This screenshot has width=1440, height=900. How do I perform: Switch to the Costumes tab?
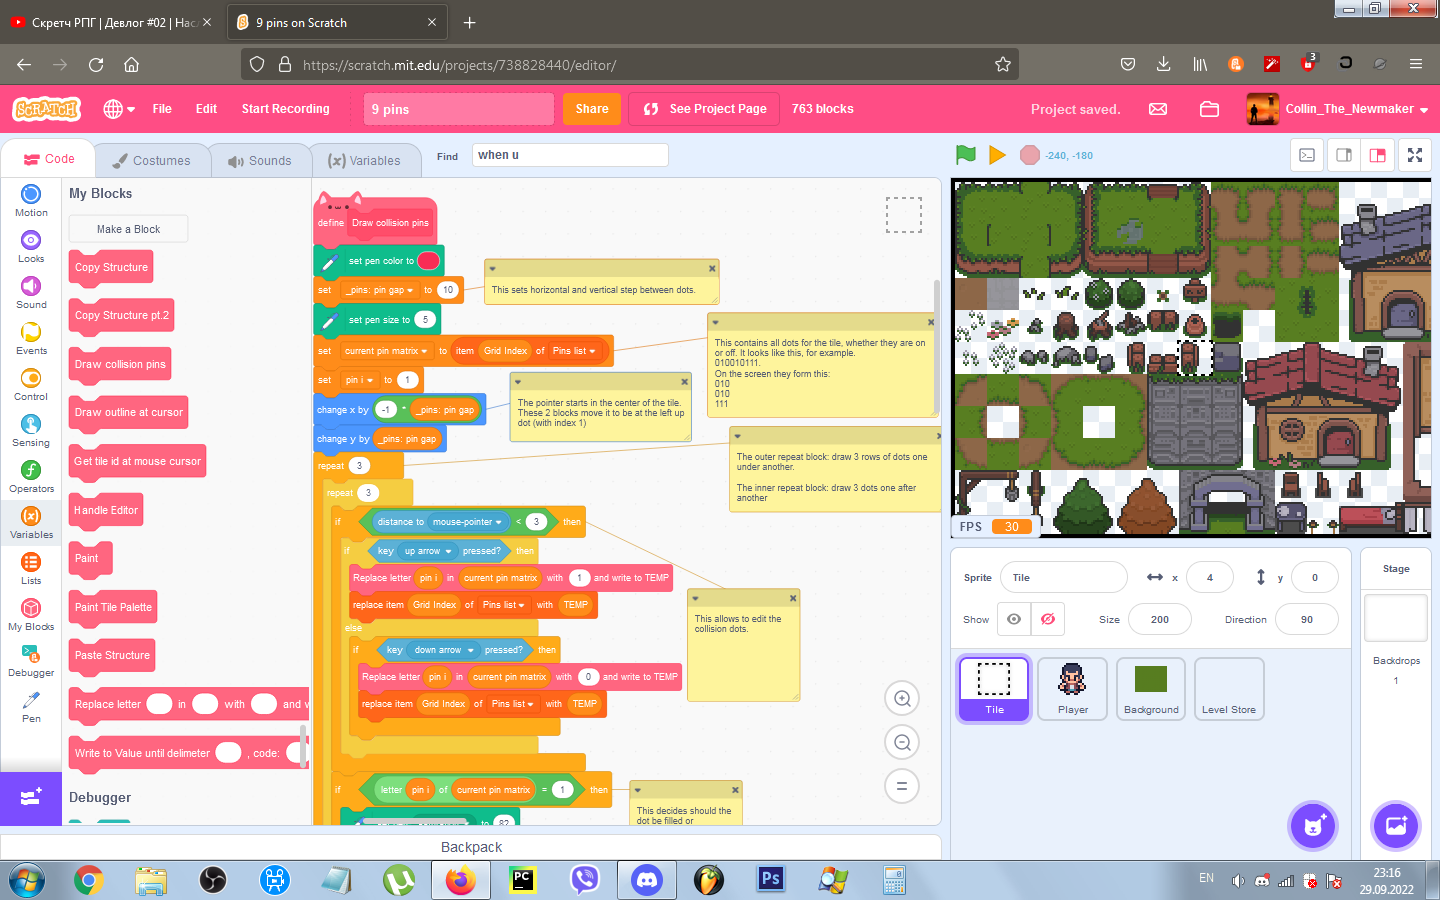tap(152, 160)
